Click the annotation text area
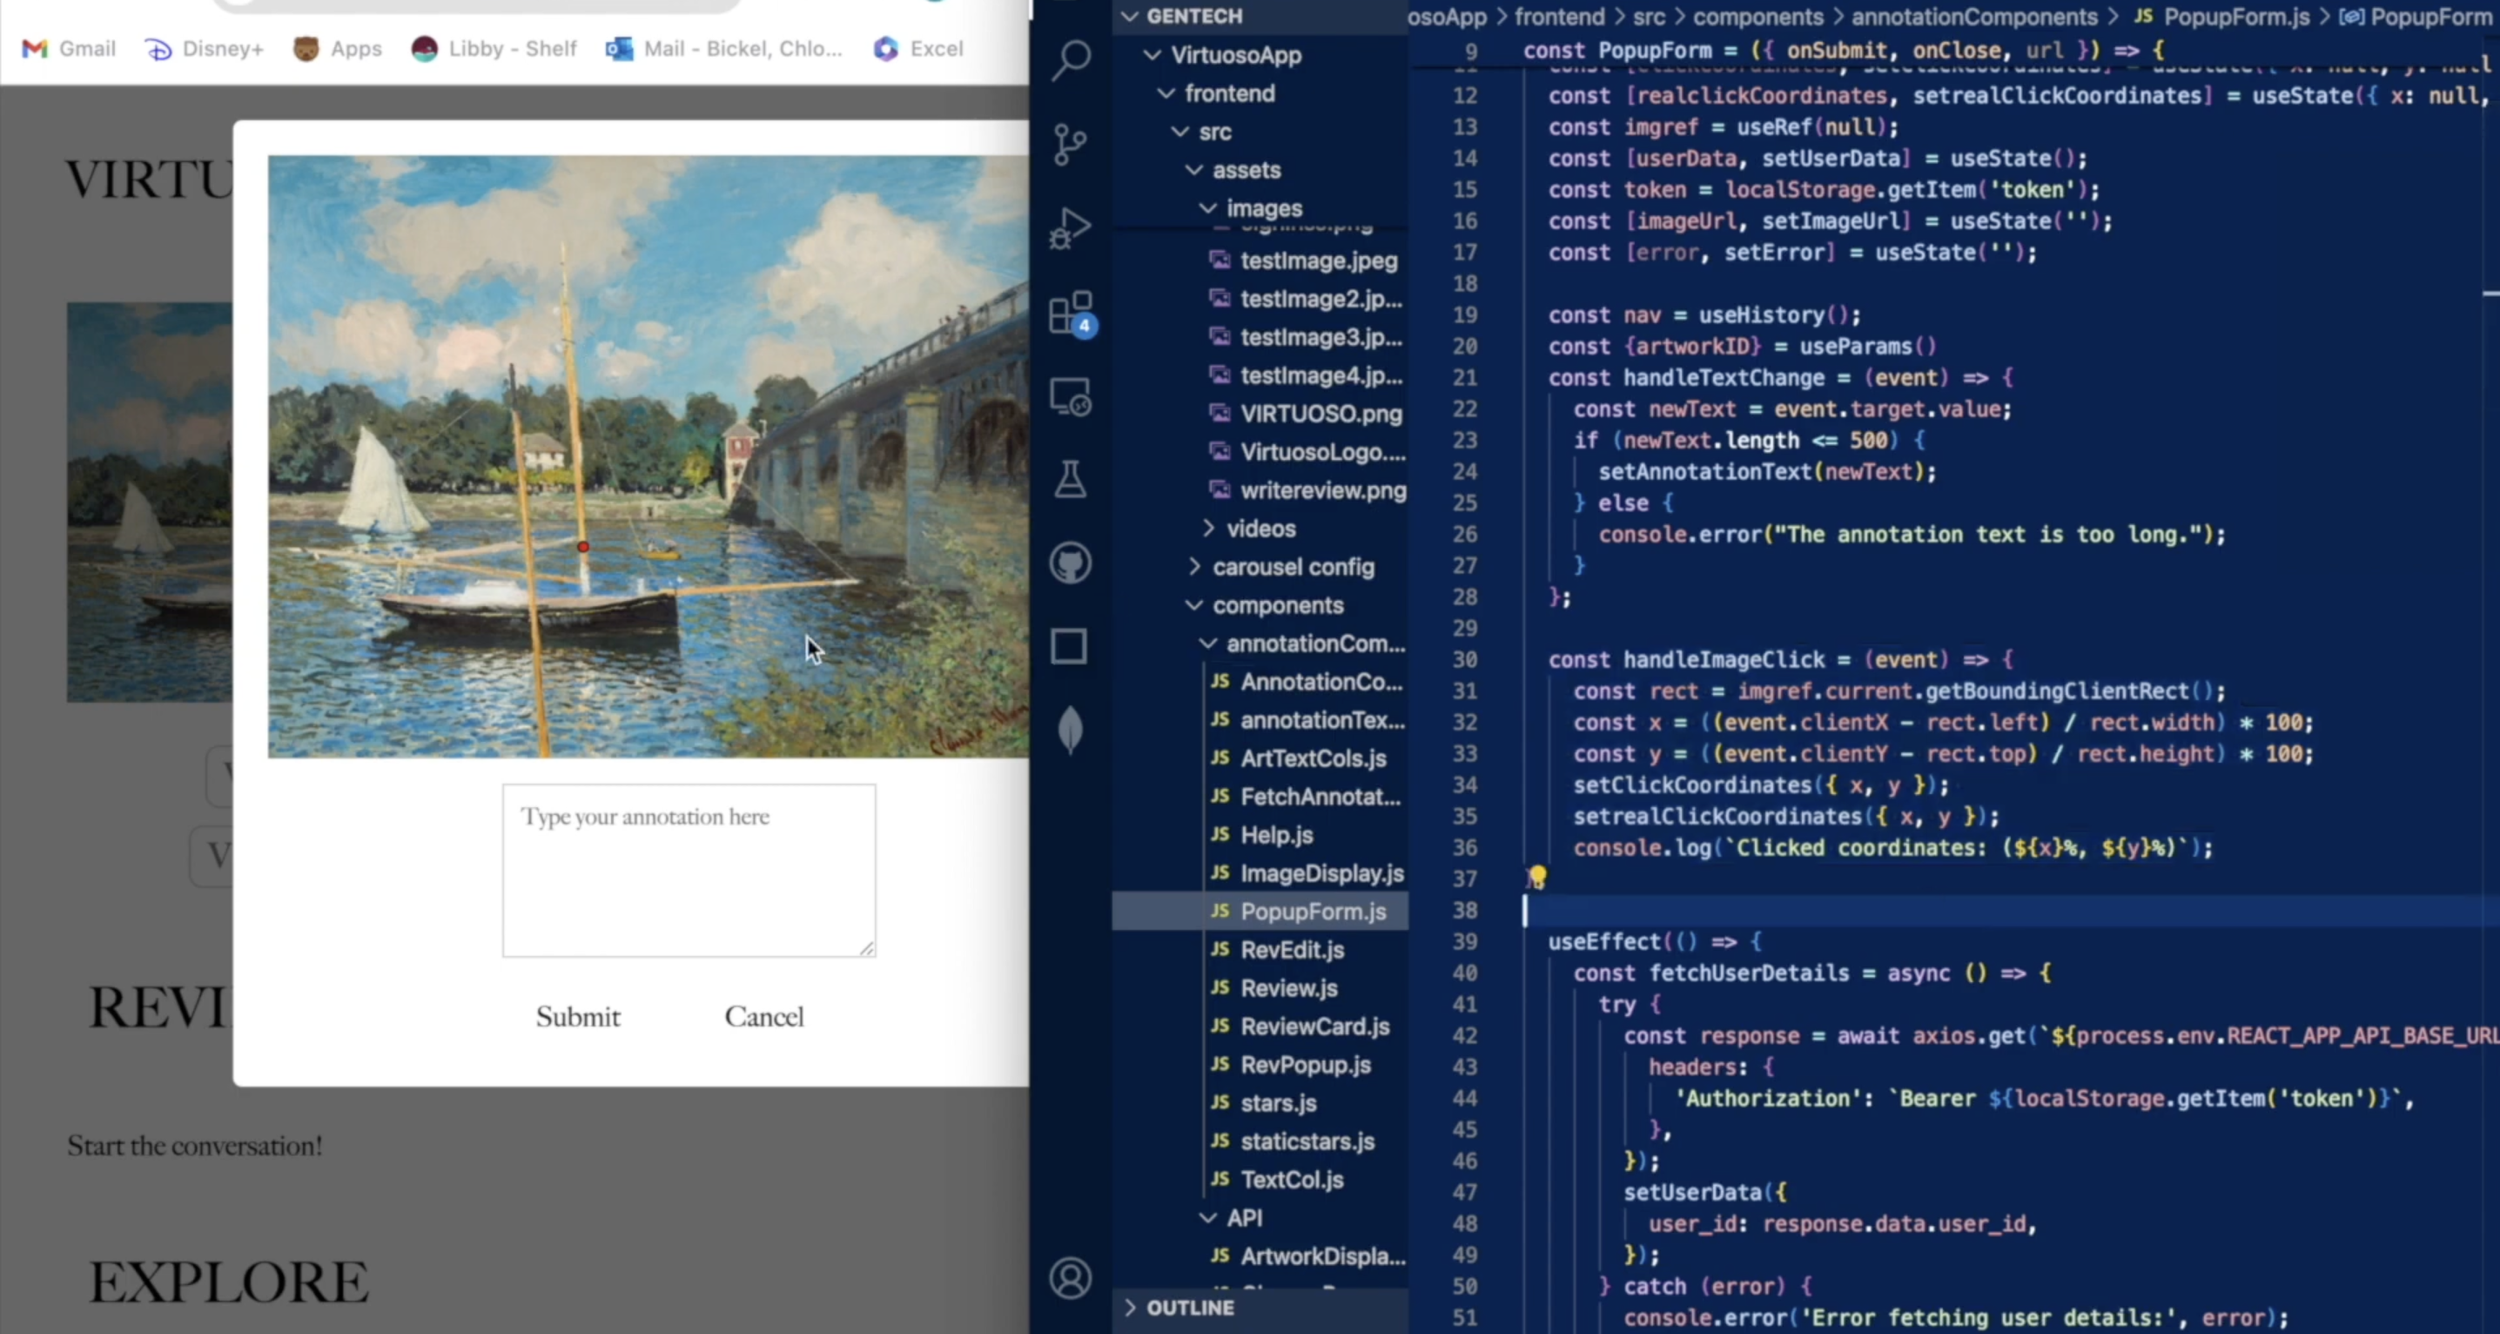The image size is (2500, 1334). point(689,870)
